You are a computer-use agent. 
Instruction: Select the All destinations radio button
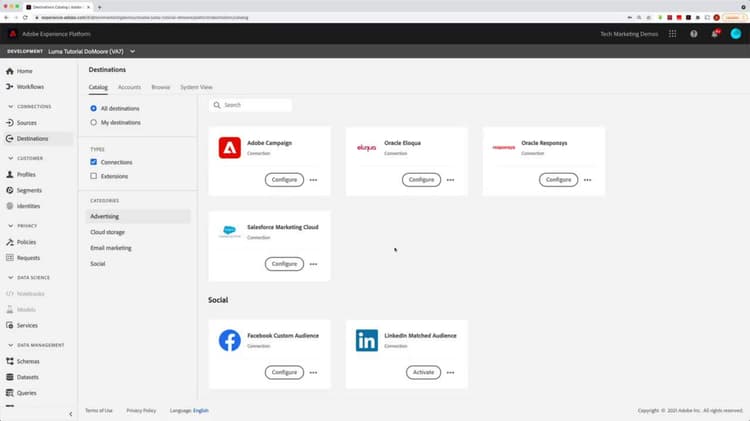[x=93, y=109]
